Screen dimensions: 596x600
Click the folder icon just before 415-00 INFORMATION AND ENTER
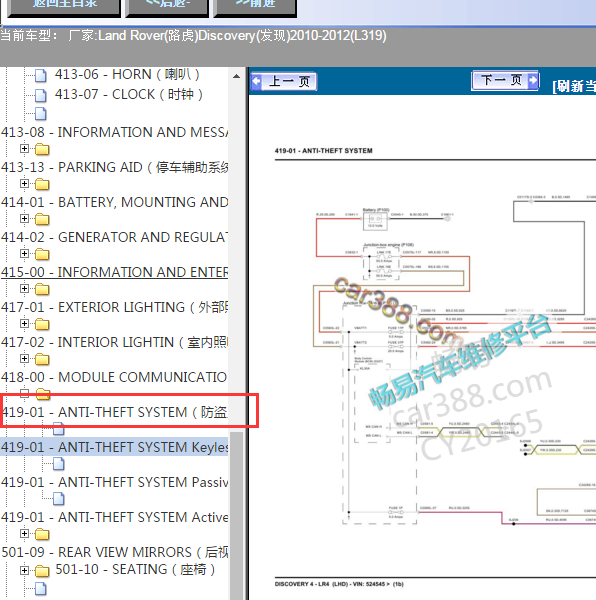pyautogui.click(x=42, y=254)
